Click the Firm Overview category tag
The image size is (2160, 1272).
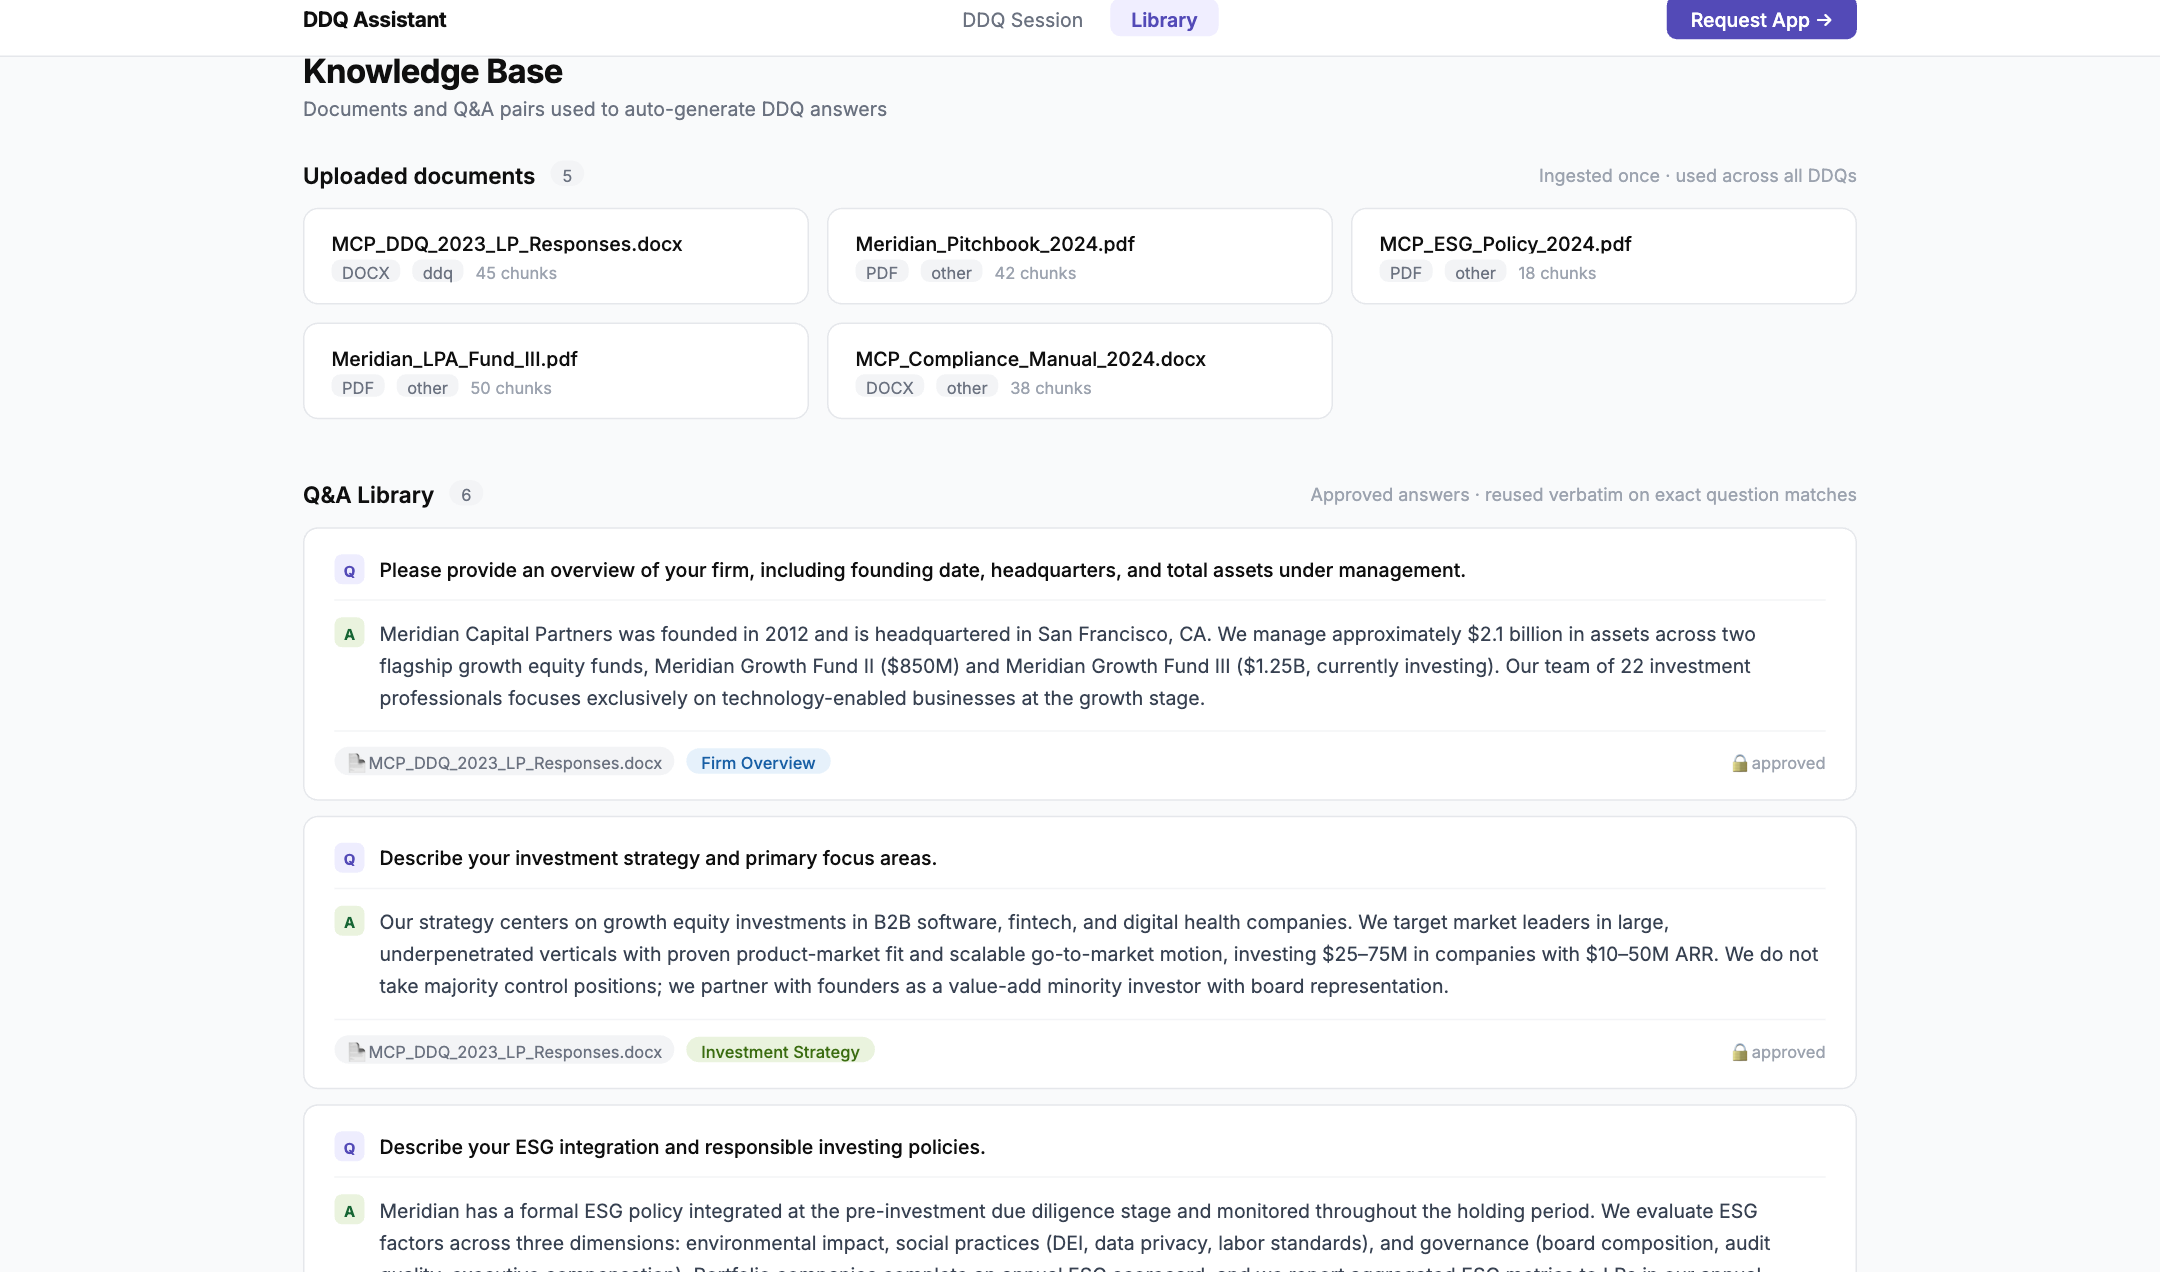coord(758,763)
